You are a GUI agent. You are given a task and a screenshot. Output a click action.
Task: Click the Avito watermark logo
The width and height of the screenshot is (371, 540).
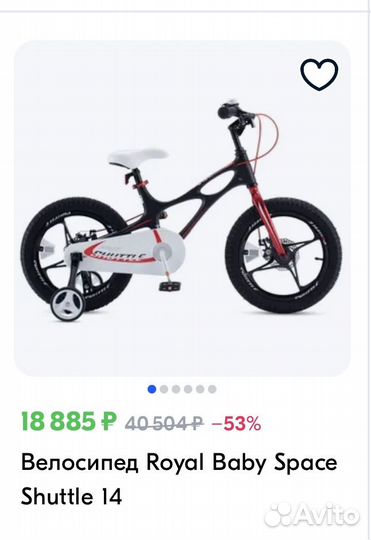pos(312,516)
